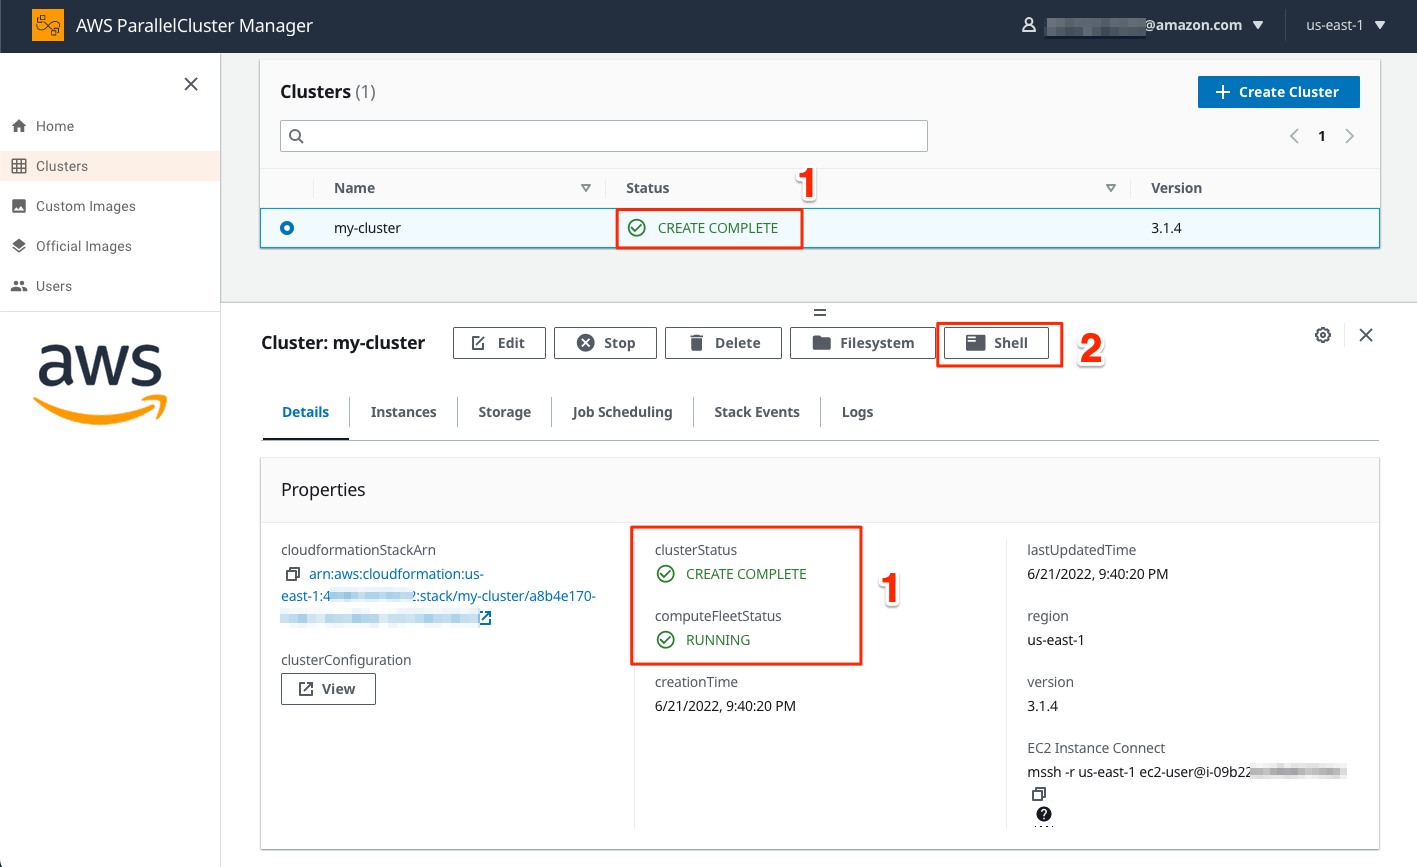Click the lastUpdatedTime value

(1098, 574)
